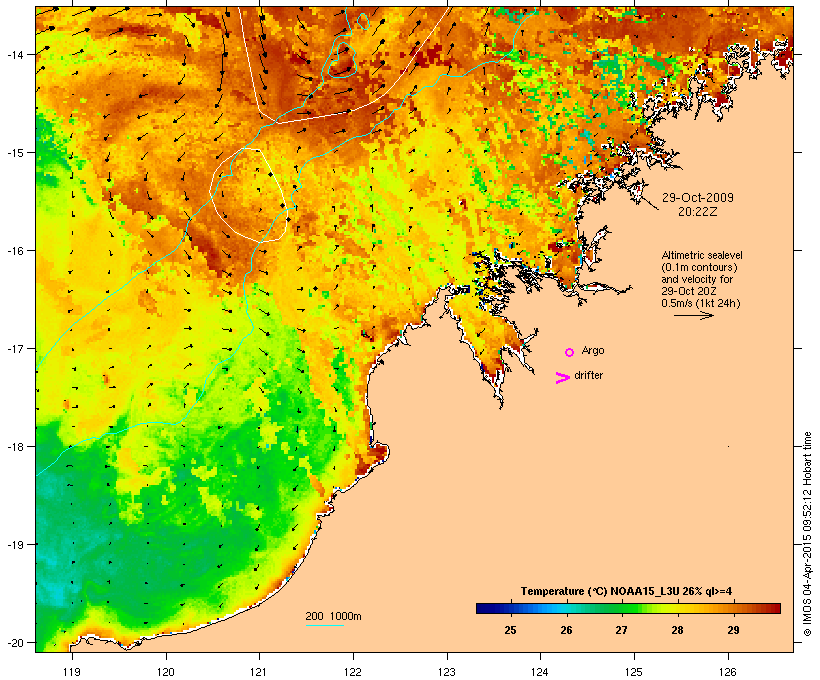
Task: Click the longitude label 126
Action: point(727,672)
